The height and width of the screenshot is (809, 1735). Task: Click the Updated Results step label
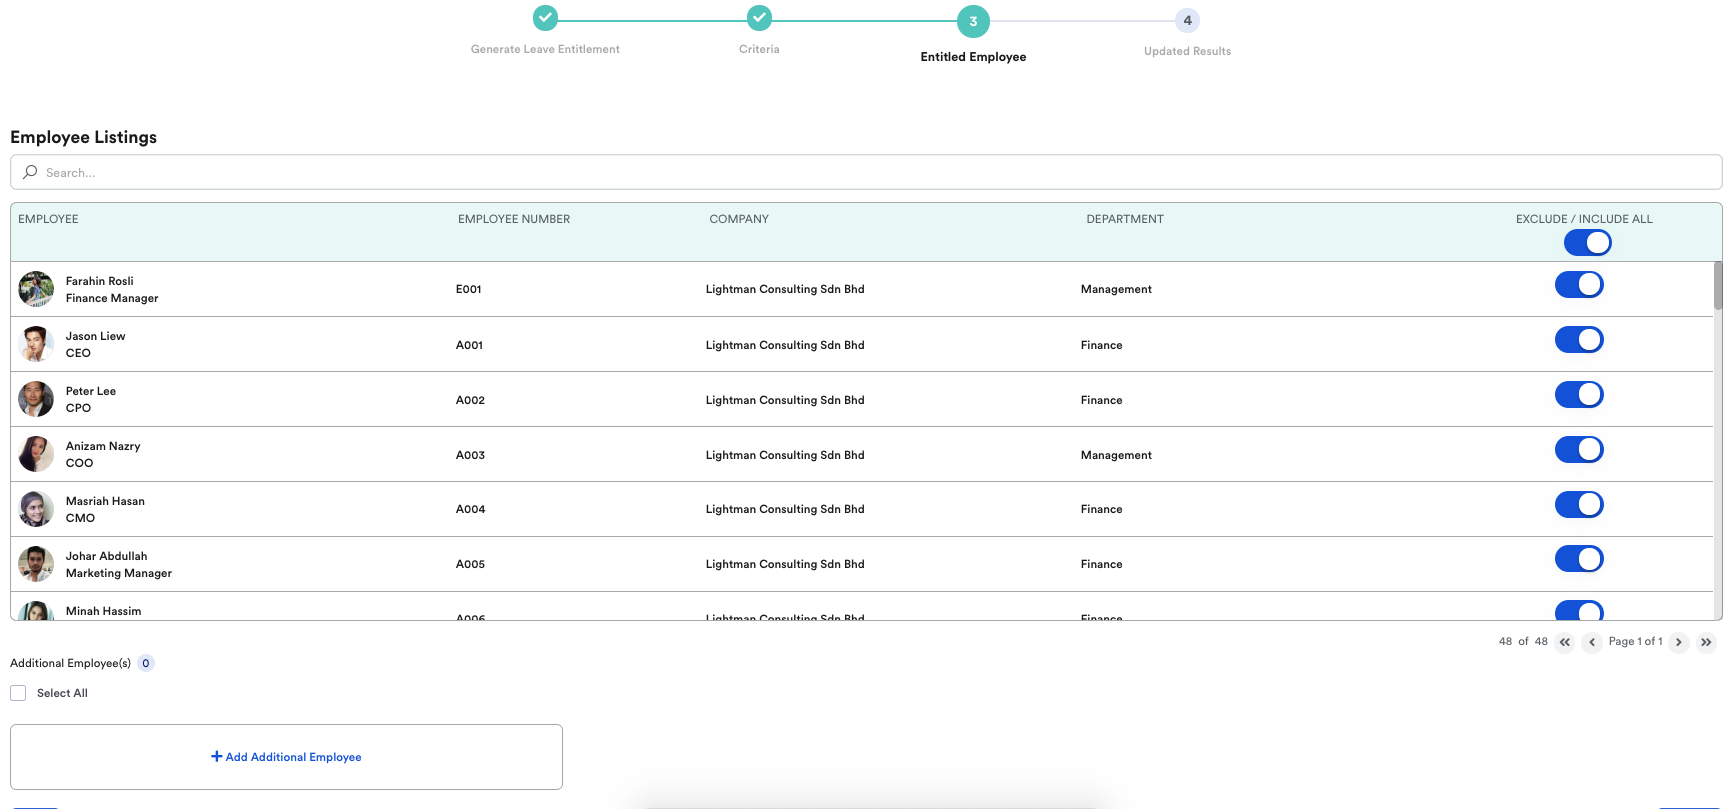click(x=1187, y=51)
